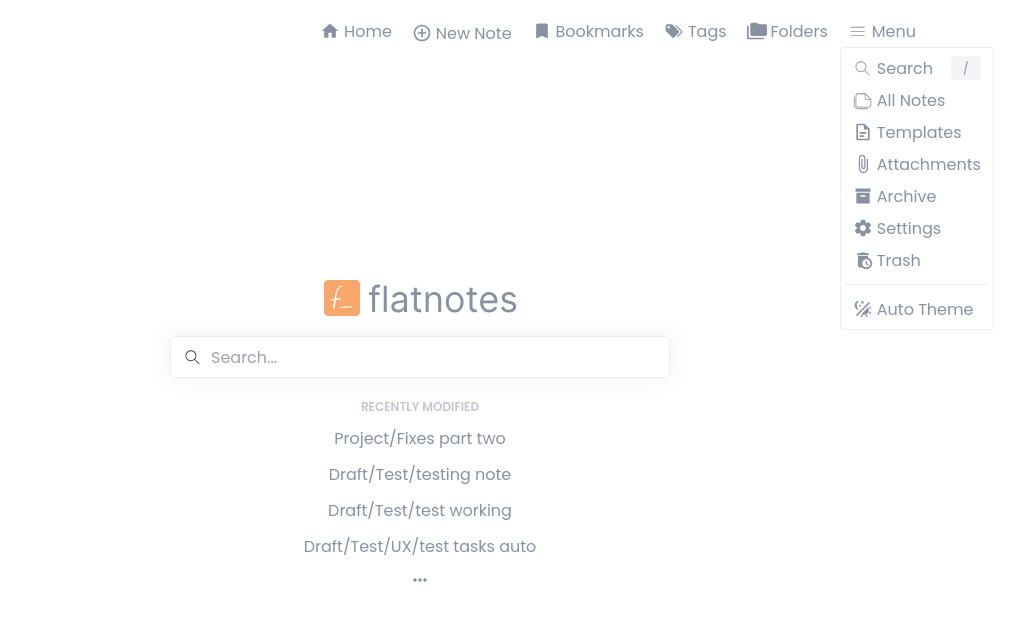Open note Project/Fixes part two
Screen dimensions: 1022x635
[x=420, y=439]
